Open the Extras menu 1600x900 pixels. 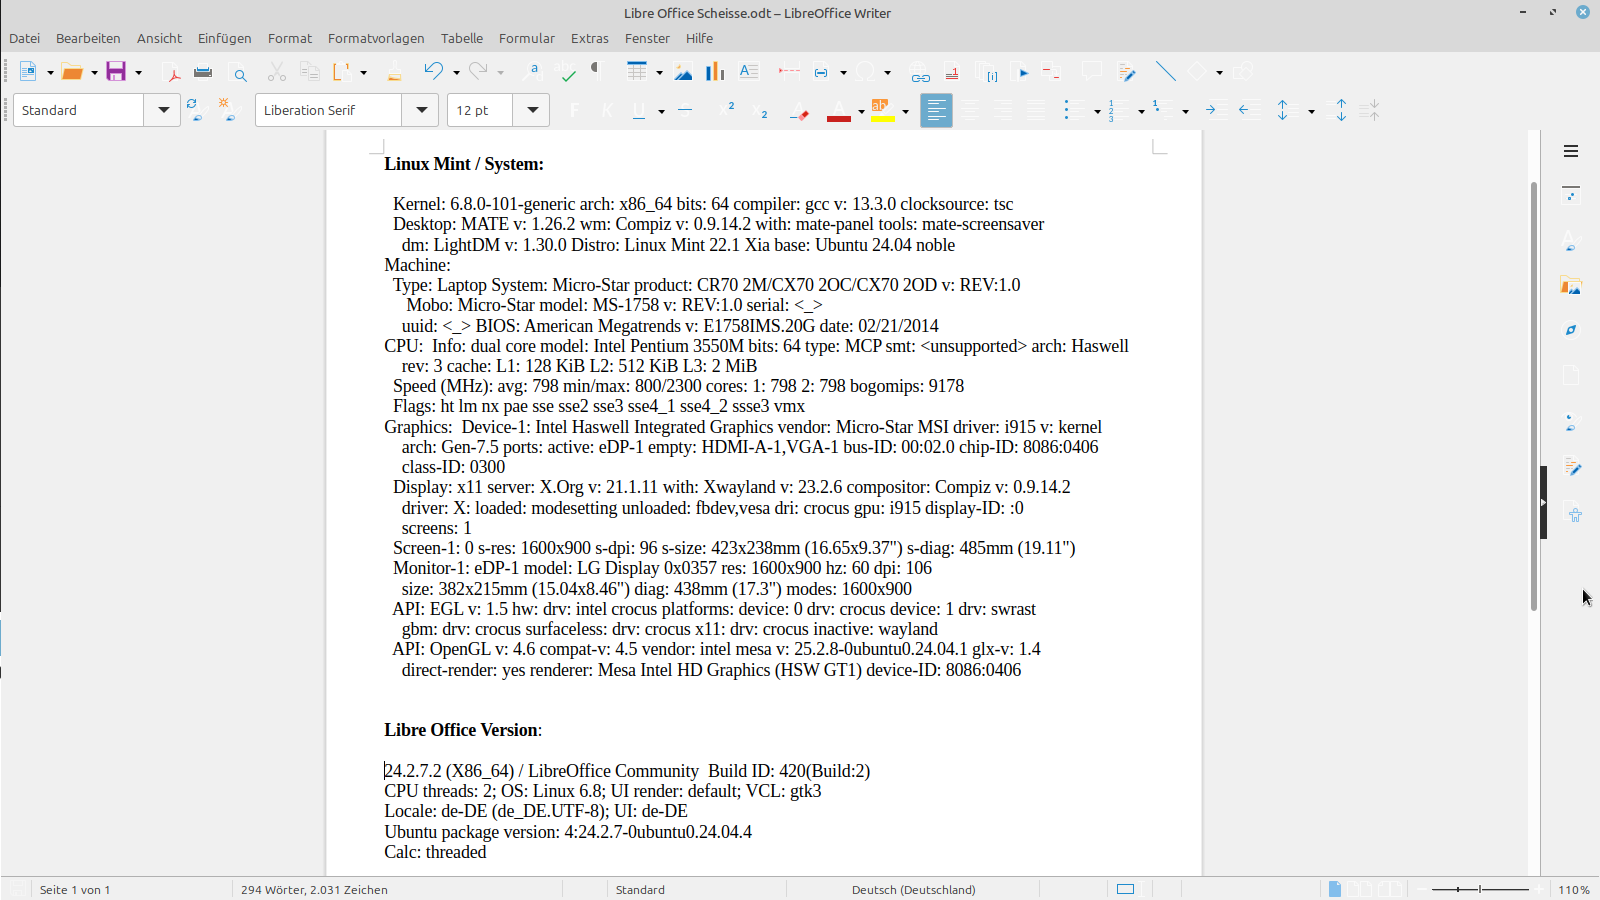pos(589,38)
